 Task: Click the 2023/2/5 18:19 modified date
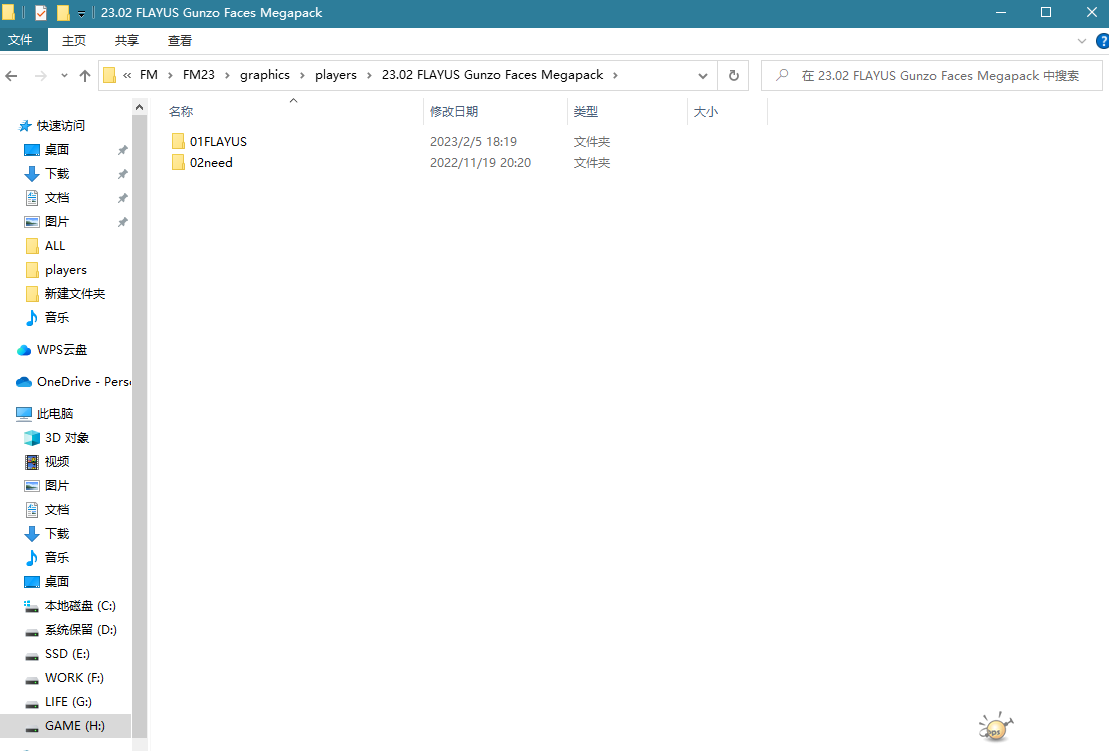[473, 141]
